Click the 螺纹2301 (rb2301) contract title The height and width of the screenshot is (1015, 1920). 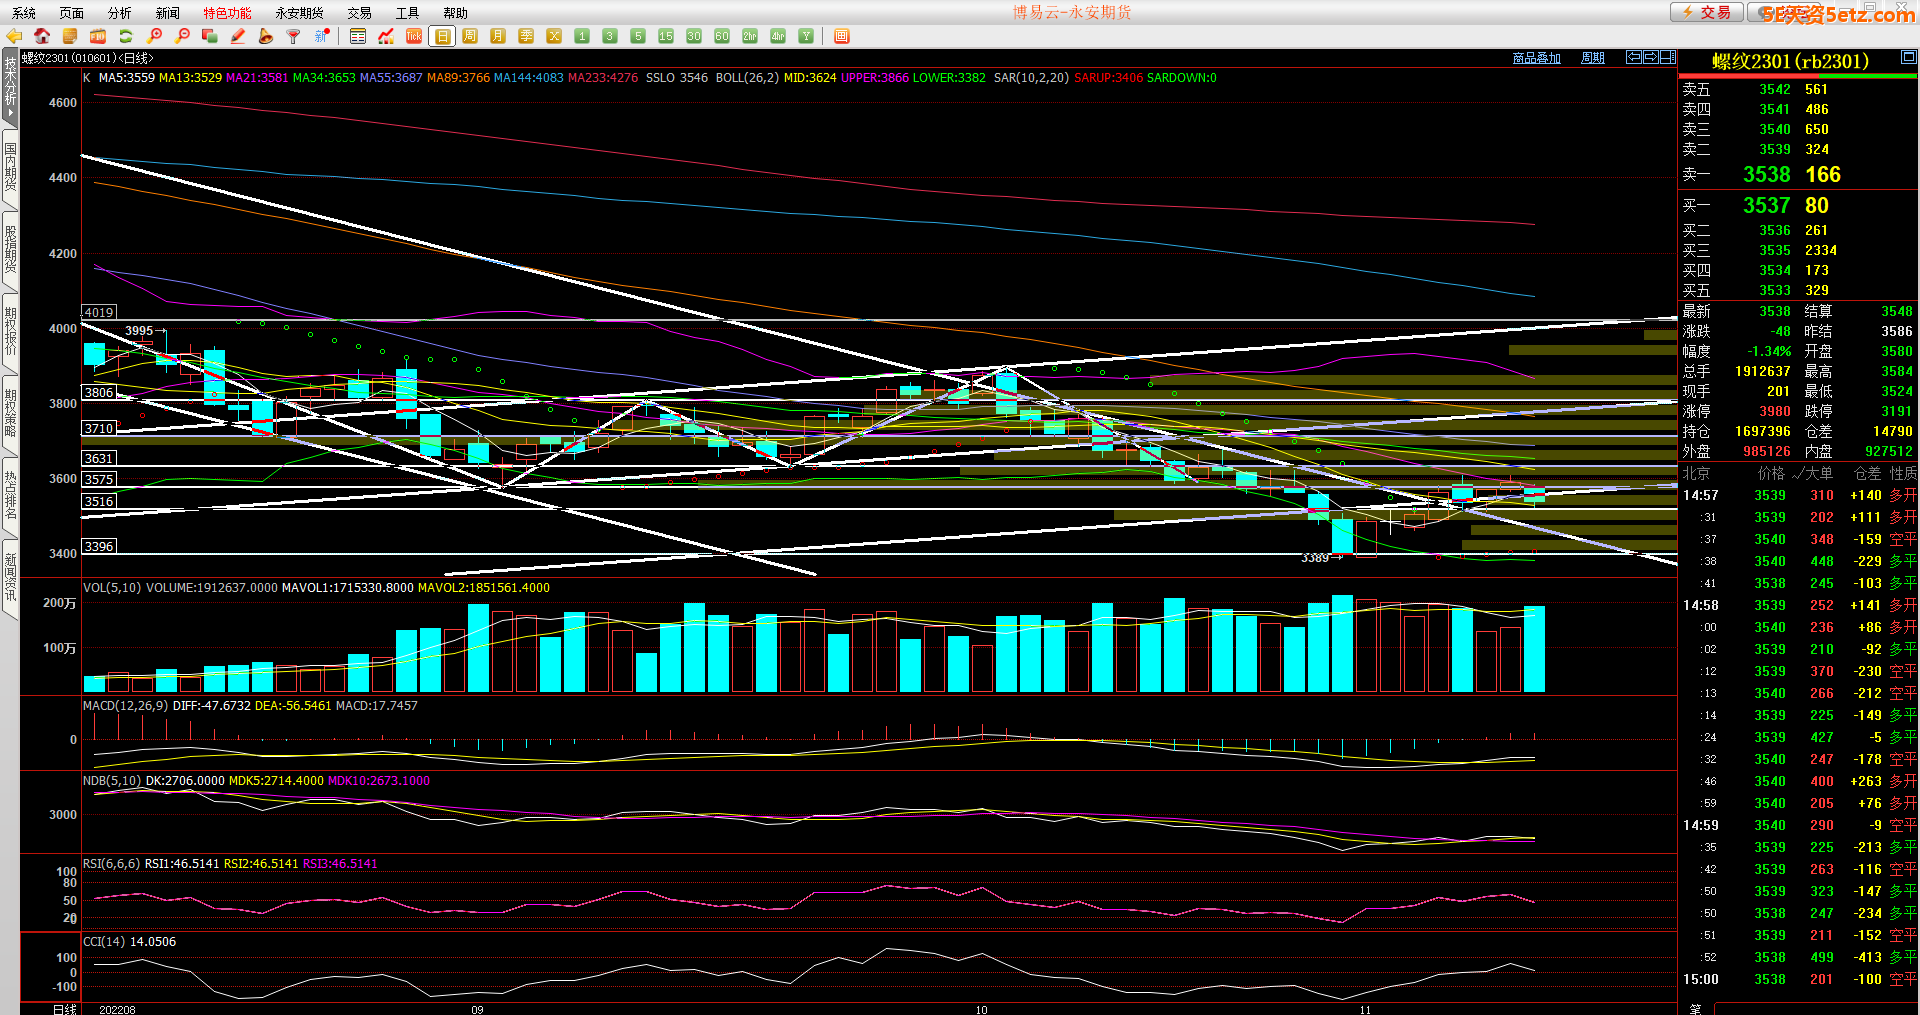(1790, 62)
